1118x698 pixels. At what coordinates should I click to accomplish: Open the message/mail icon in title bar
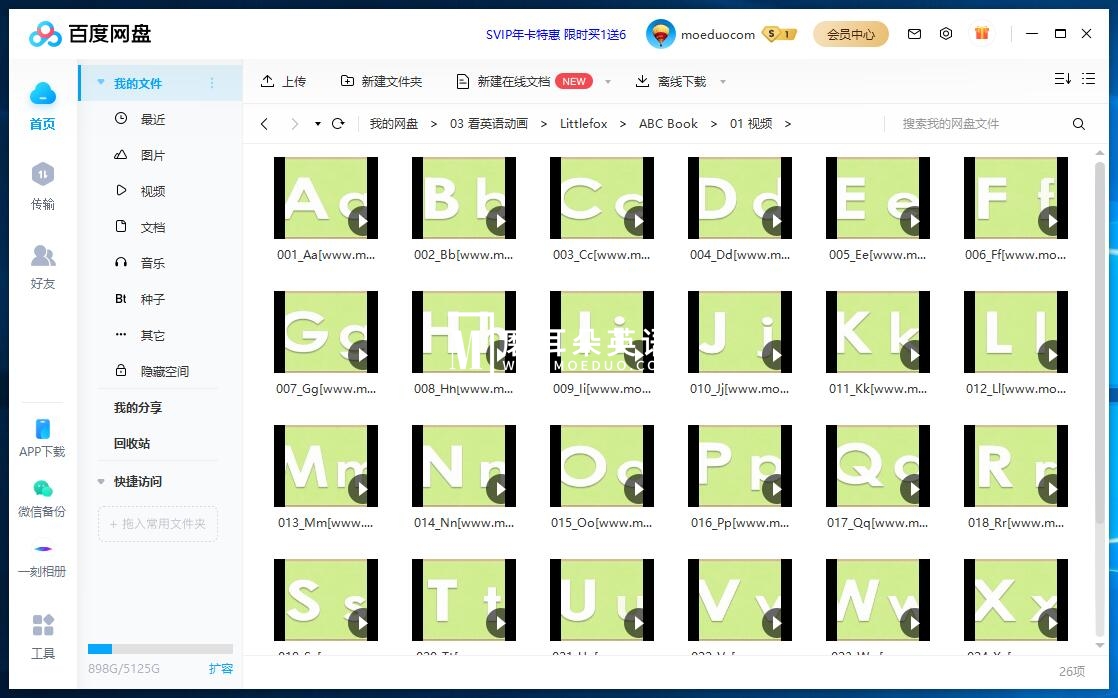pyautogui.click(x=914, y=33)
